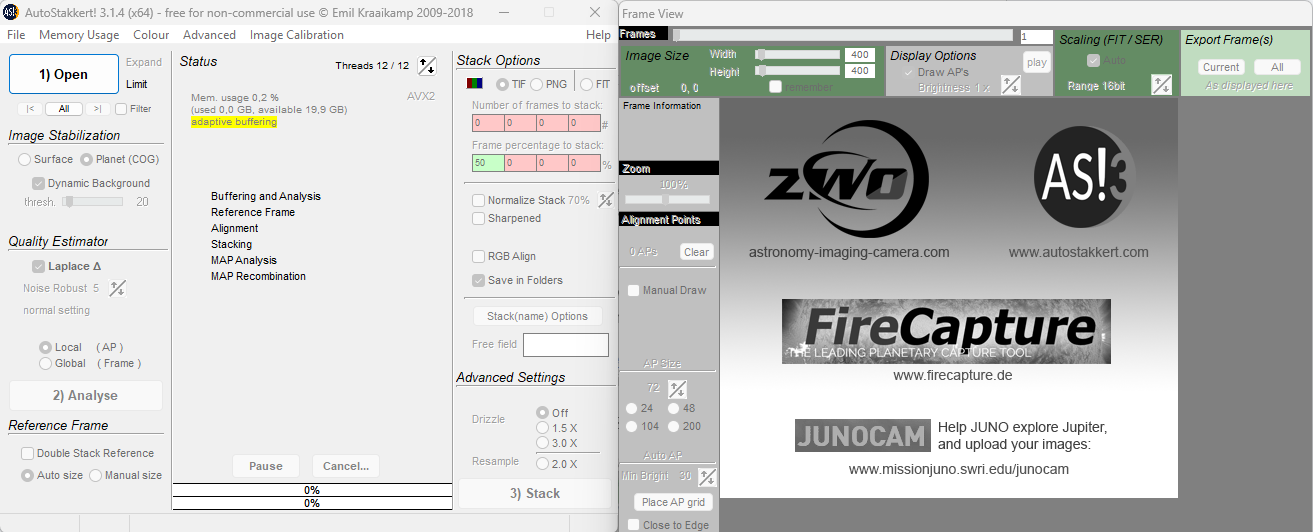Screen dimensions: 1313x532
Task: Click the FireCapture banner image
Action: coord(946,331)
